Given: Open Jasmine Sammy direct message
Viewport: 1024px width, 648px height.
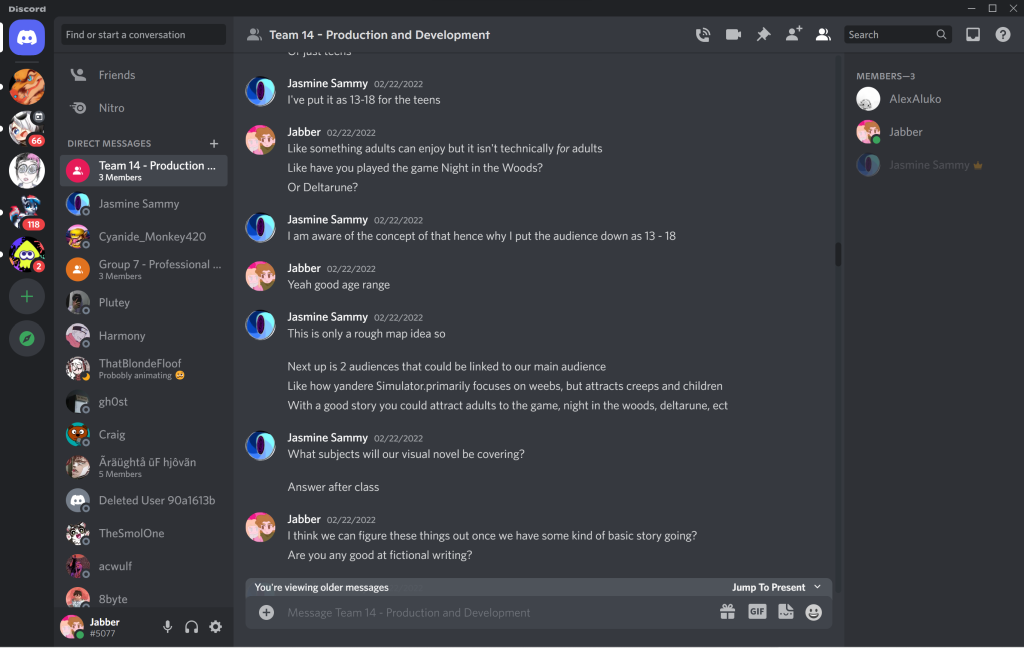Looking at the screenshot, I should pos(139,204).
